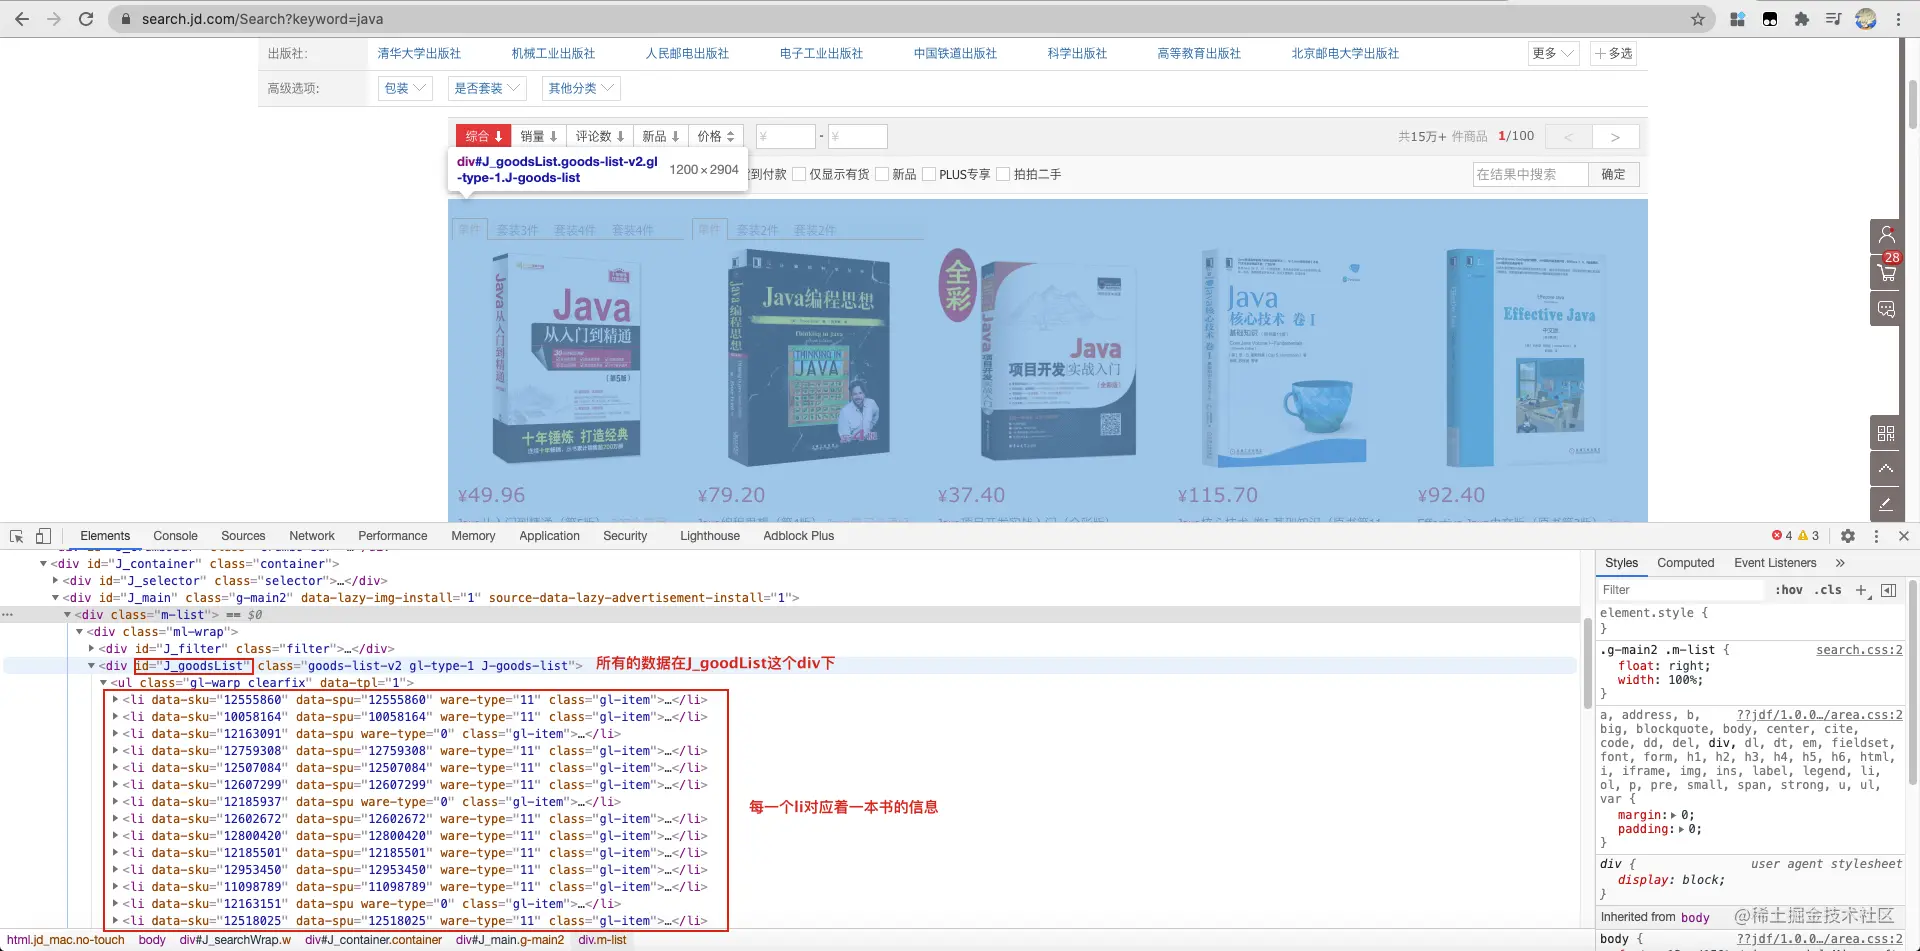Open the 其他分类 dropdown filter
Viewport: 1920px width, 951px height.
point(581,88)
